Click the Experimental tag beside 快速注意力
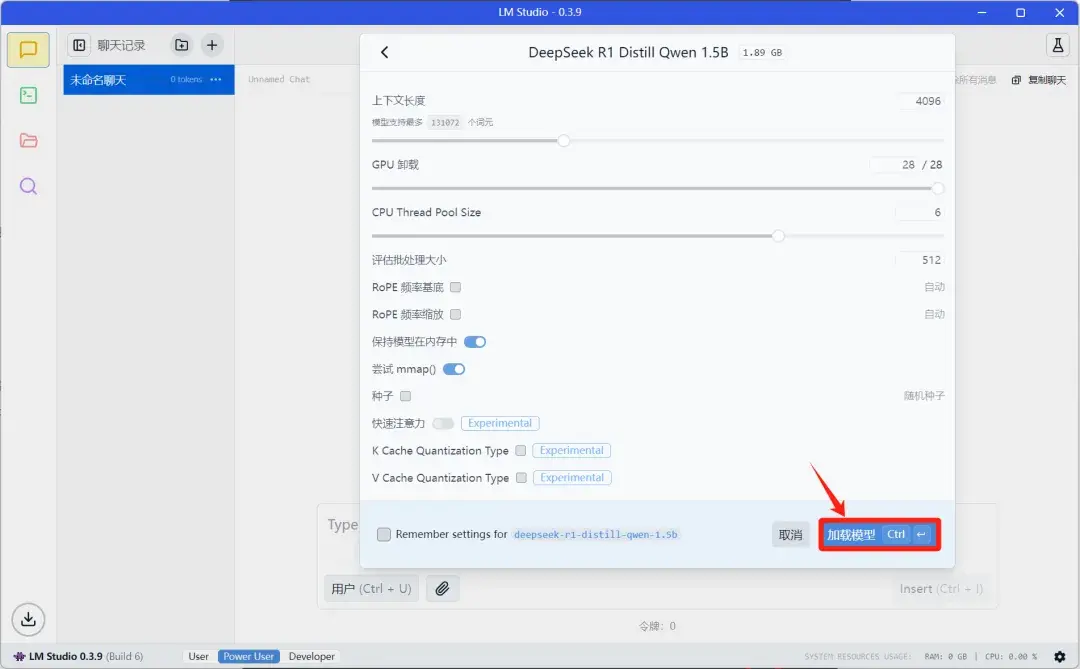This screenshot has height=669, width=1080. (x=500, y=423)
